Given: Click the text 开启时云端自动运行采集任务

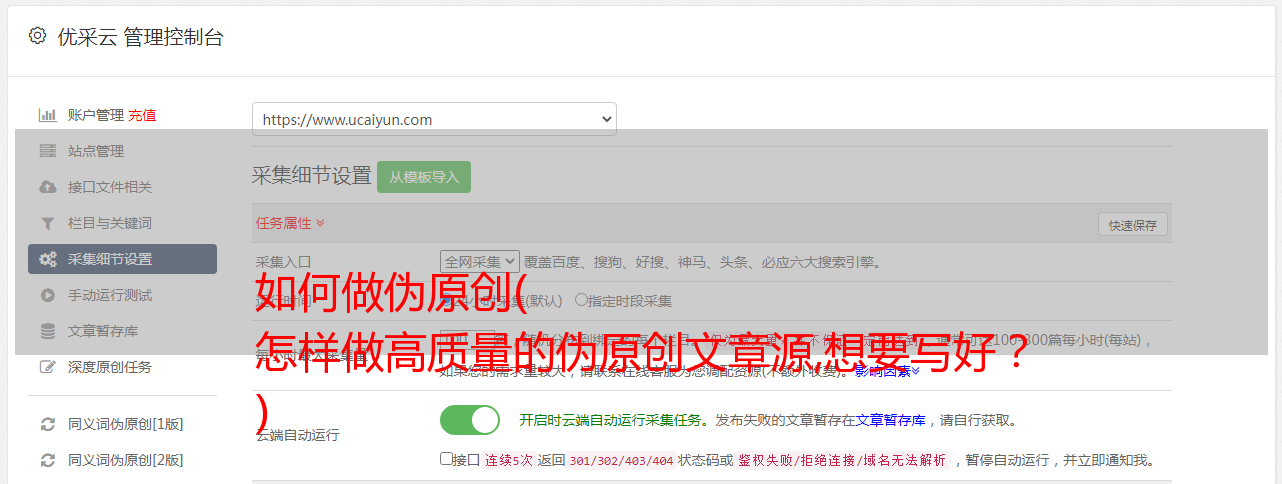Looking at the screenshot, I should tap(609, 420).
